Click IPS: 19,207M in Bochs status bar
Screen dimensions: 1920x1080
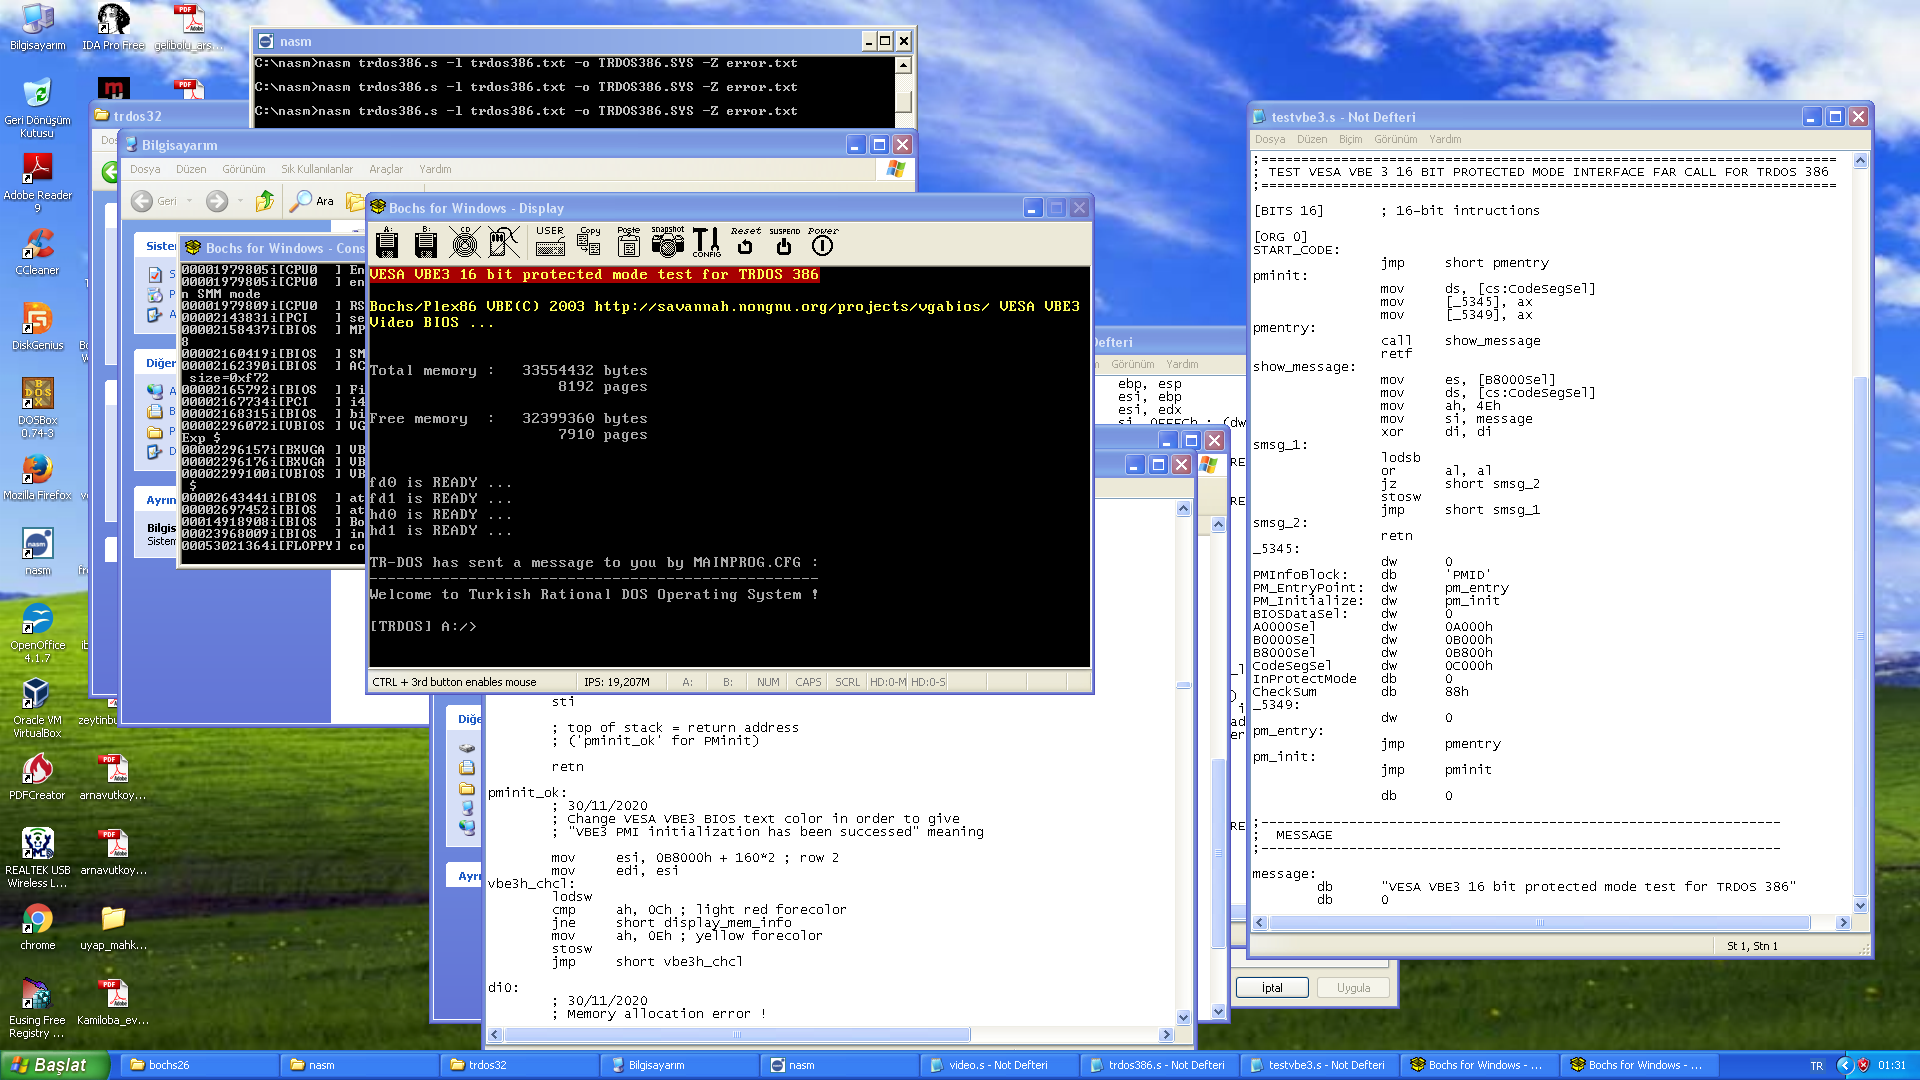tap(617, 682)
